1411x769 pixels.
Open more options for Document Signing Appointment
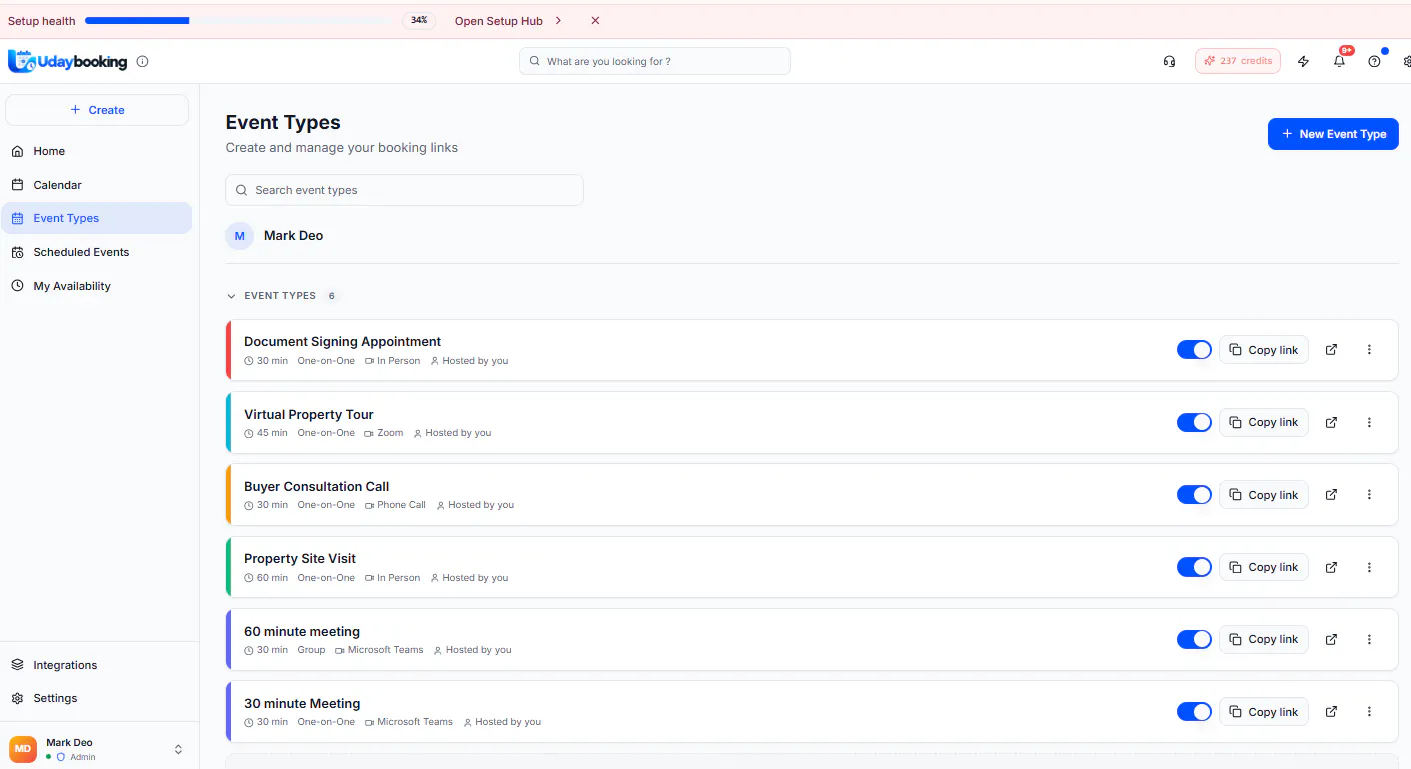(1369, 350)
